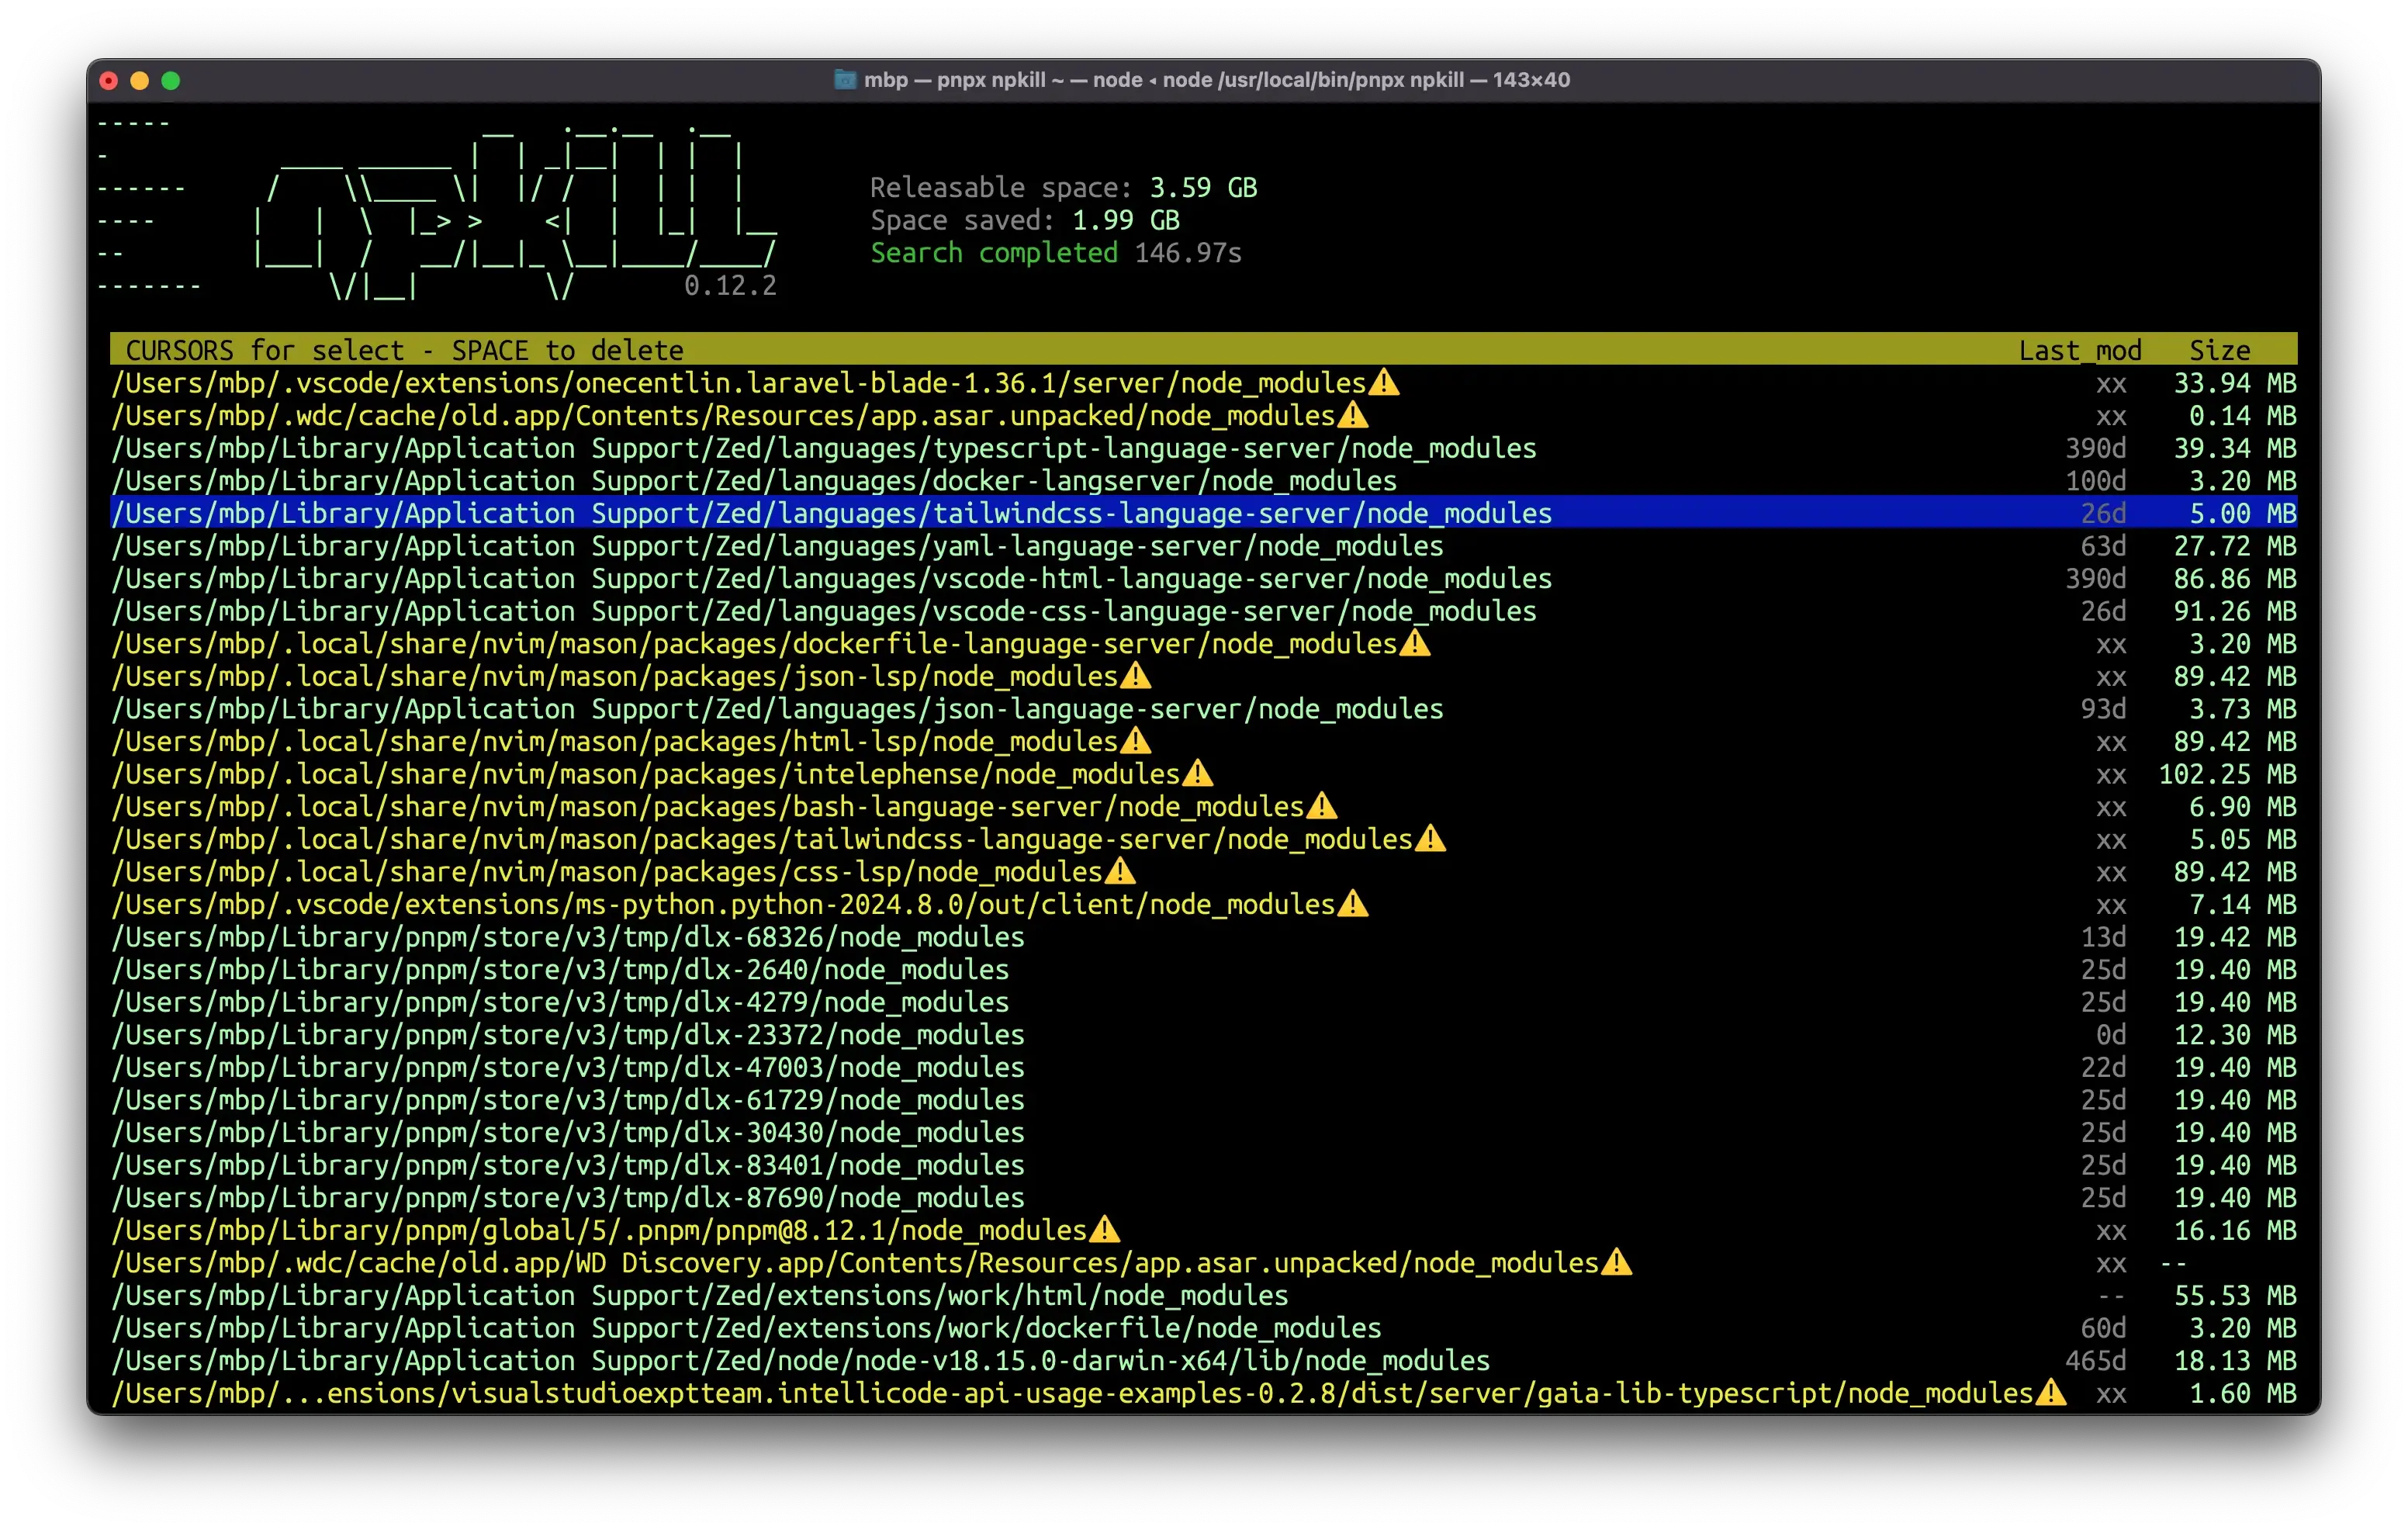Select the dlx-68326 pnpm store row
The width and height of the screenshot is (2408, 1530).
(x=568, y=937)
